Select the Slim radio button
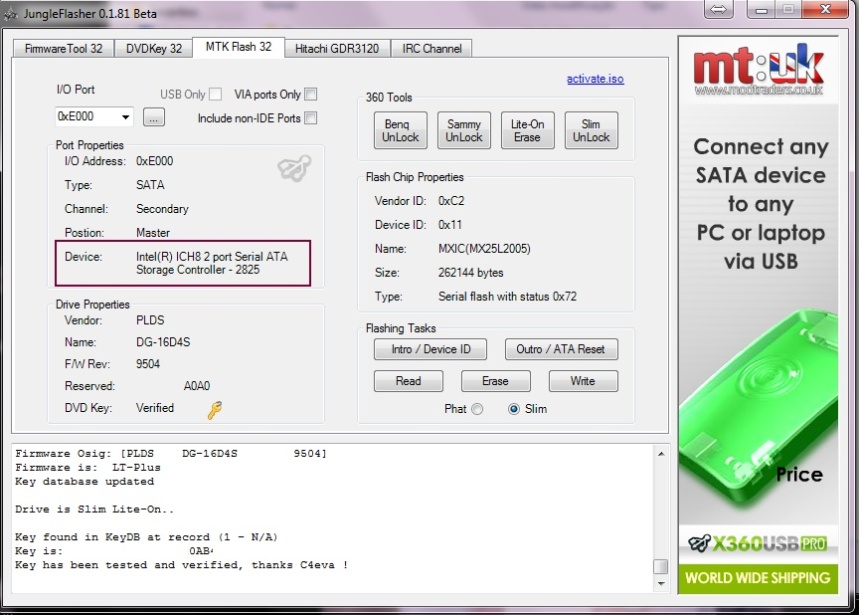 (x=513, y=409)
